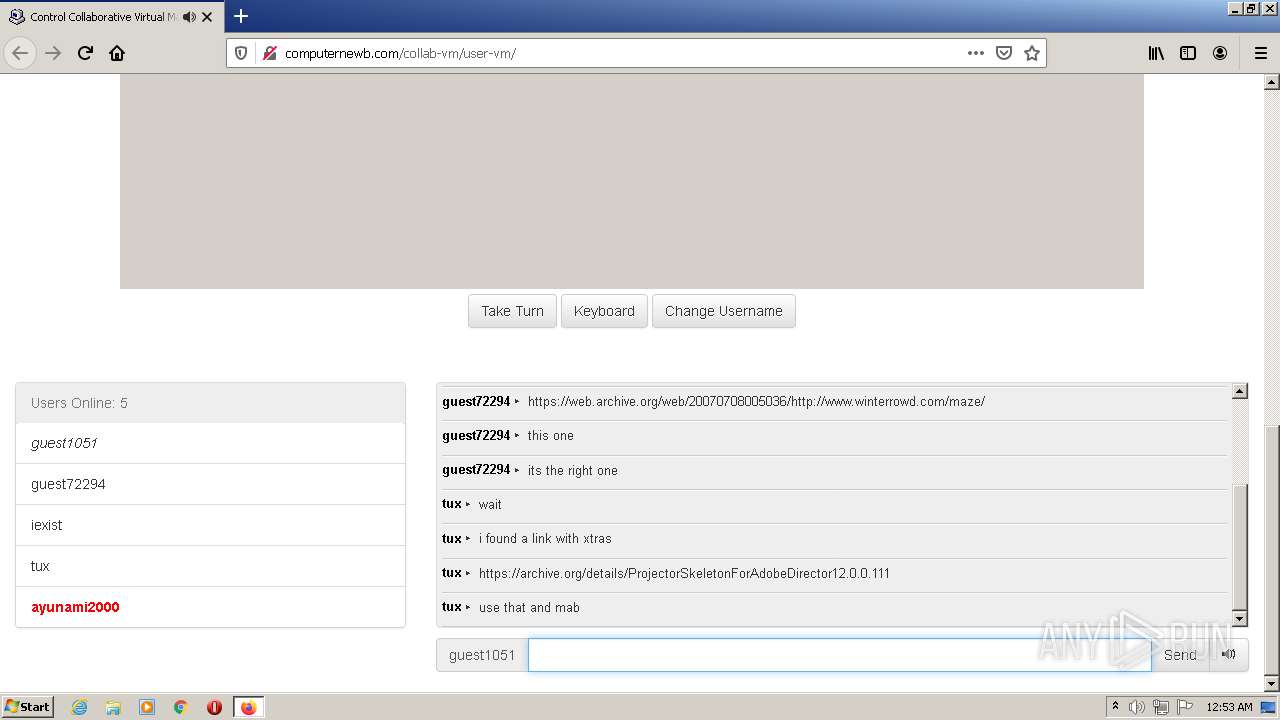The width and height of the screenshot is (1280, 720).
Task: Open the network tray icon
Action: (x=1161, y=707)
